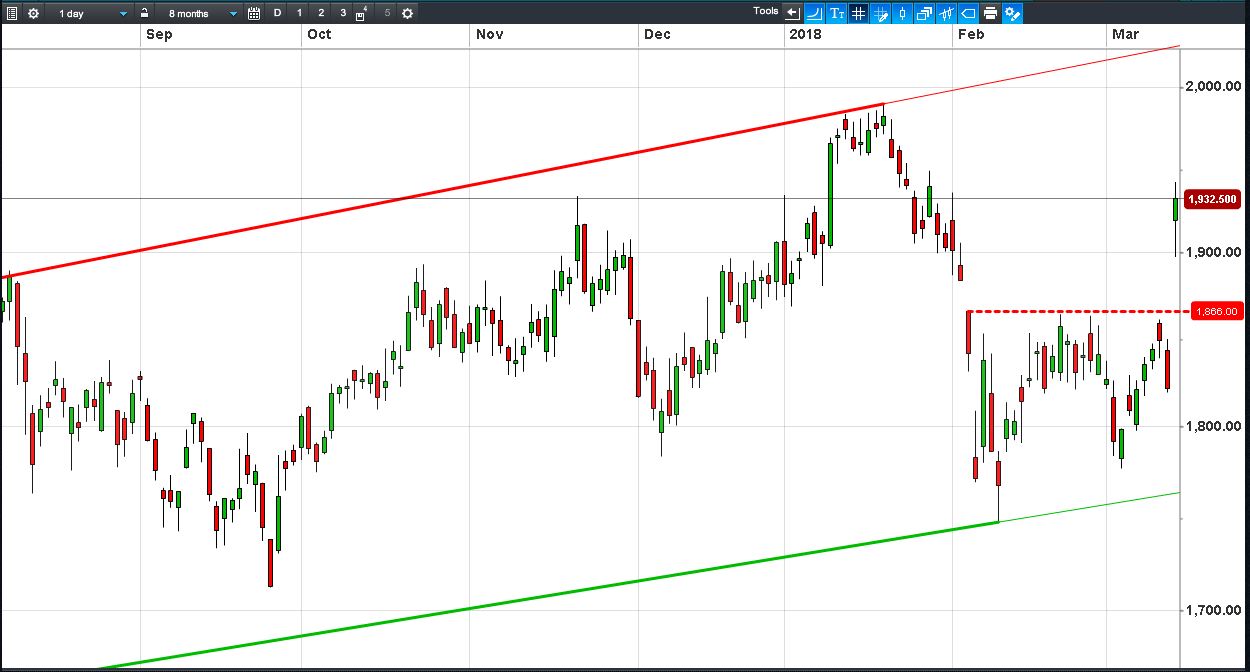1250x672 pixels.
Task: Save layout to preset 4
Action: (x=363, y=13)
